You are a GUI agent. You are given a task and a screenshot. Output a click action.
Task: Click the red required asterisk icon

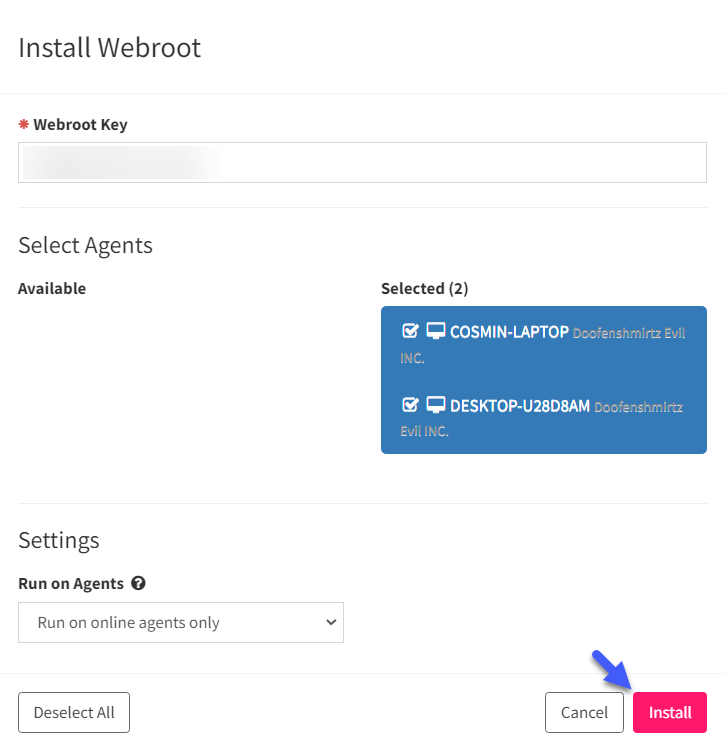tap(23, 124)
